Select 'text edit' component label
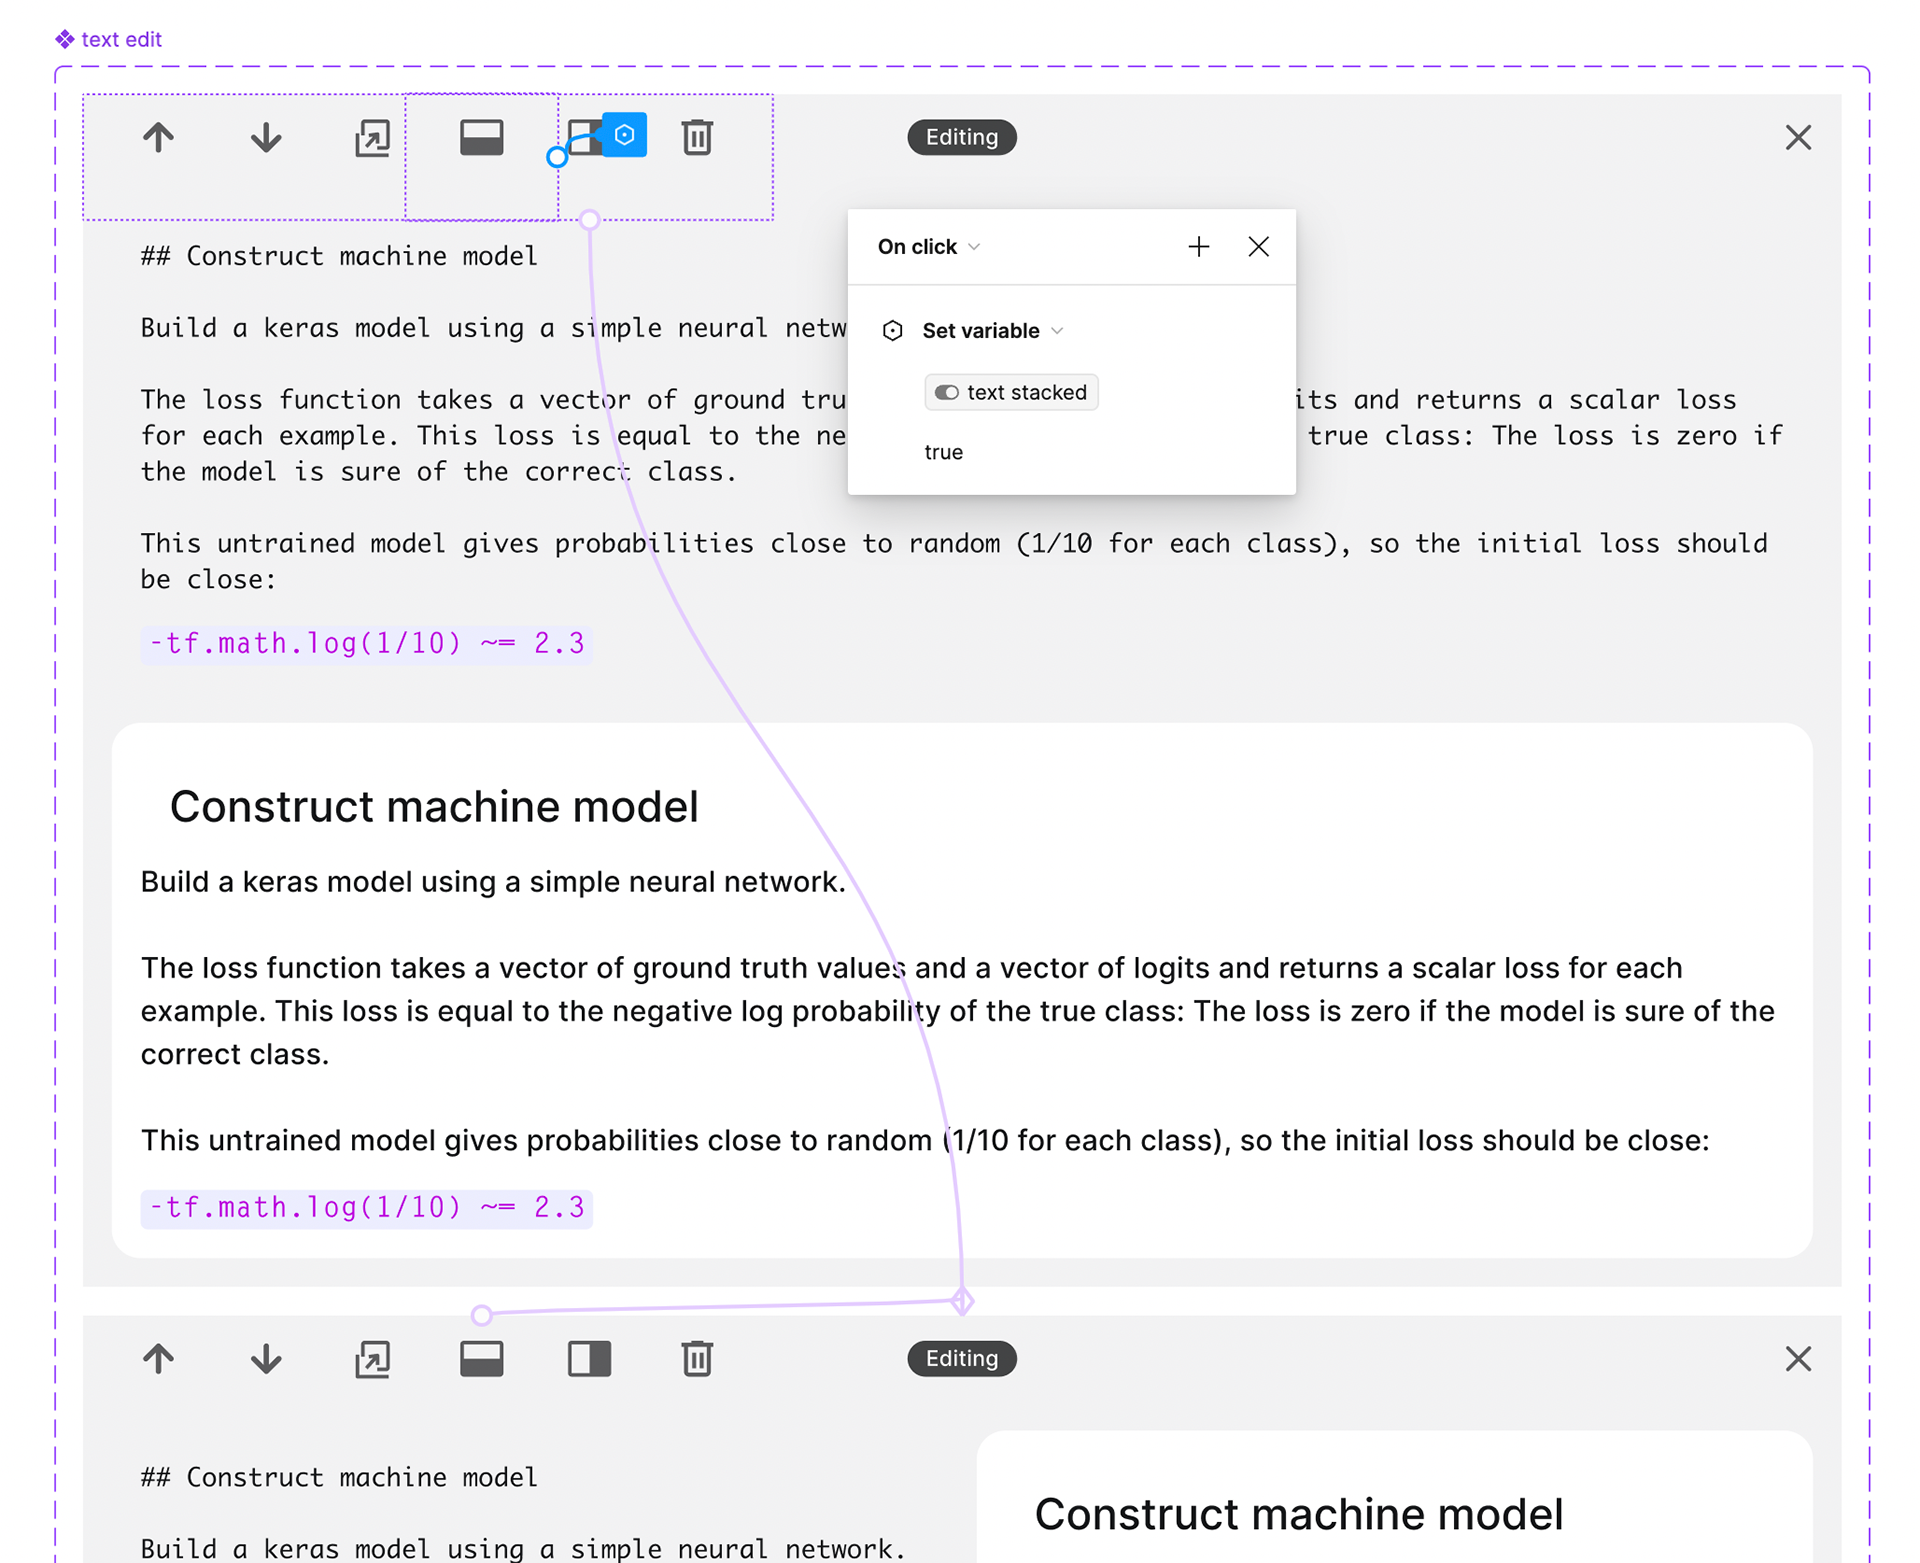Screen dimensions: 1920x1563 120,39
